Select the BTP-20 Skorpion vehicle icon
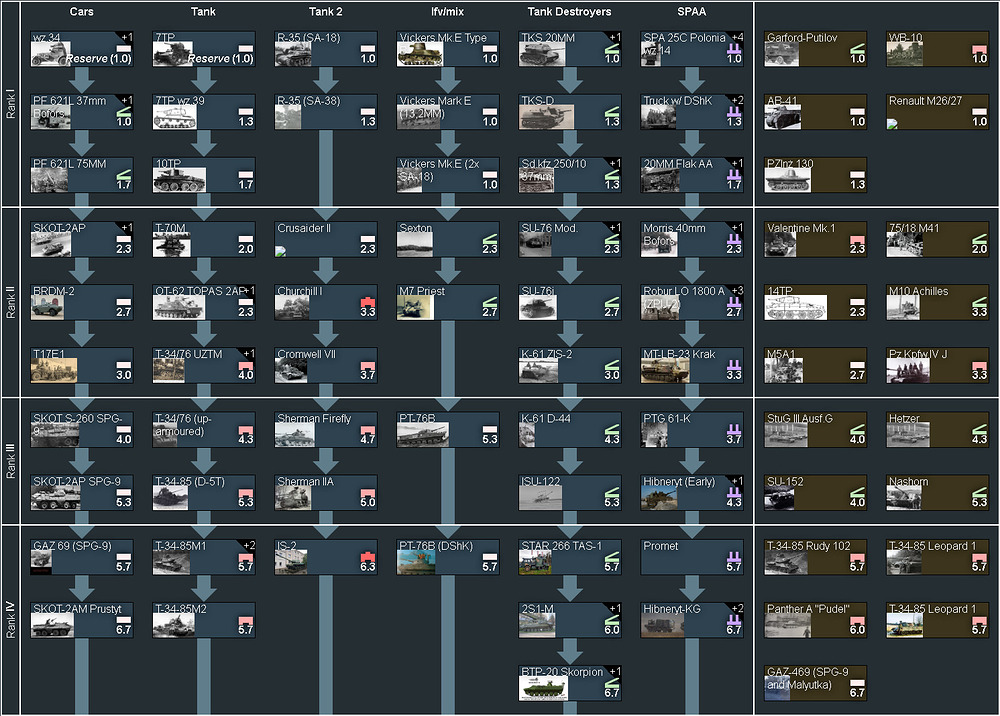1000x716 pixels. [x=543, y=689]
